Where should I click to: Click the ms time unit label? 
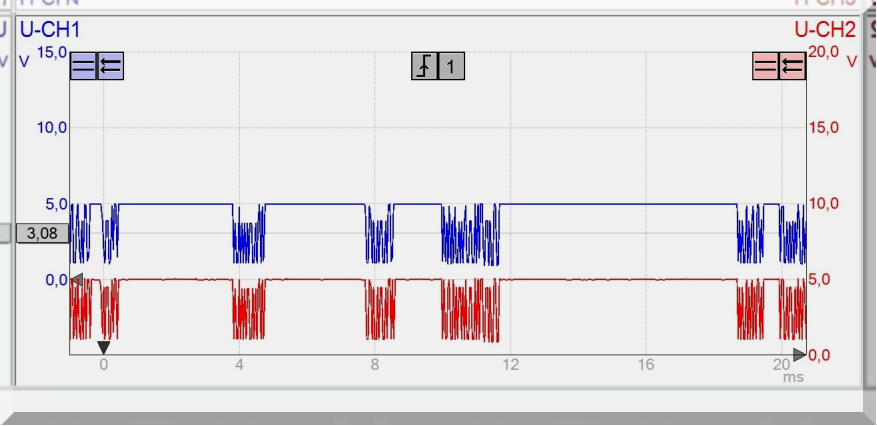(793, 377)
